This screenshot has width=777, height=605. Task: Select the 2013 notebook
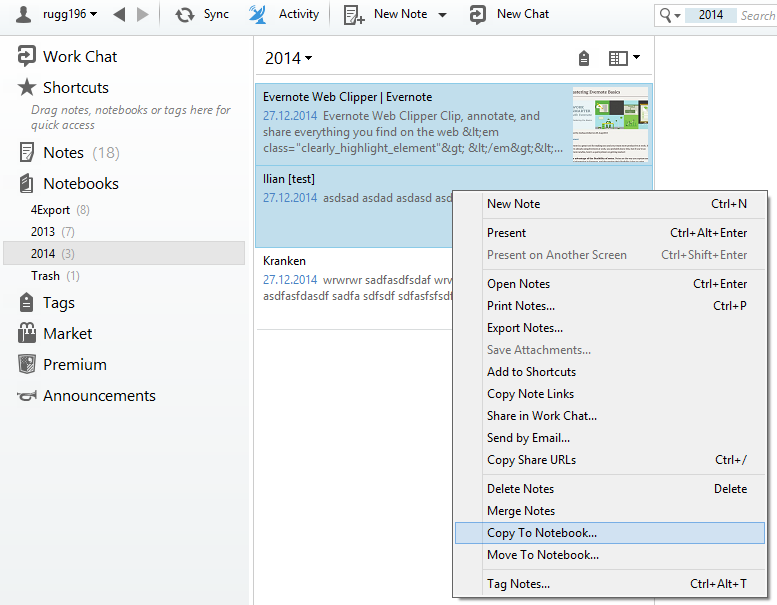(53, 232)
